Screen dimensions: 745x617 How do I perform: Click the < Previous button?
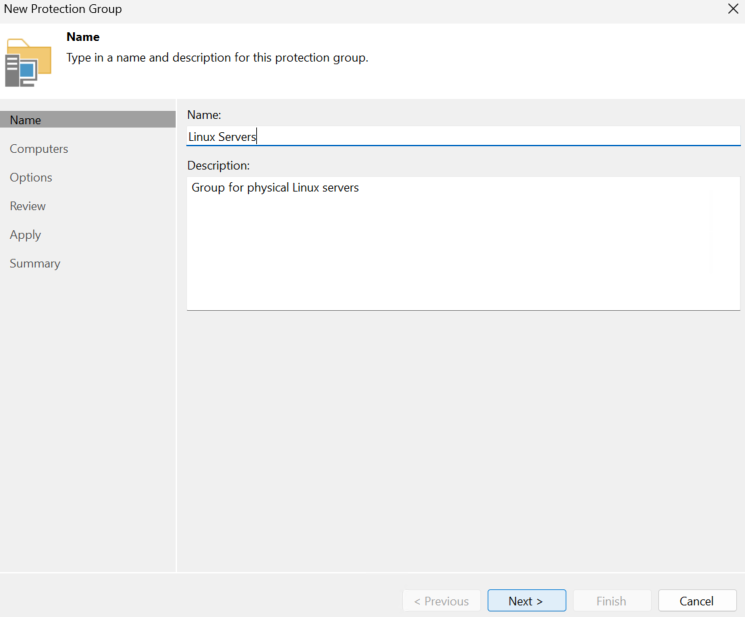441,601
